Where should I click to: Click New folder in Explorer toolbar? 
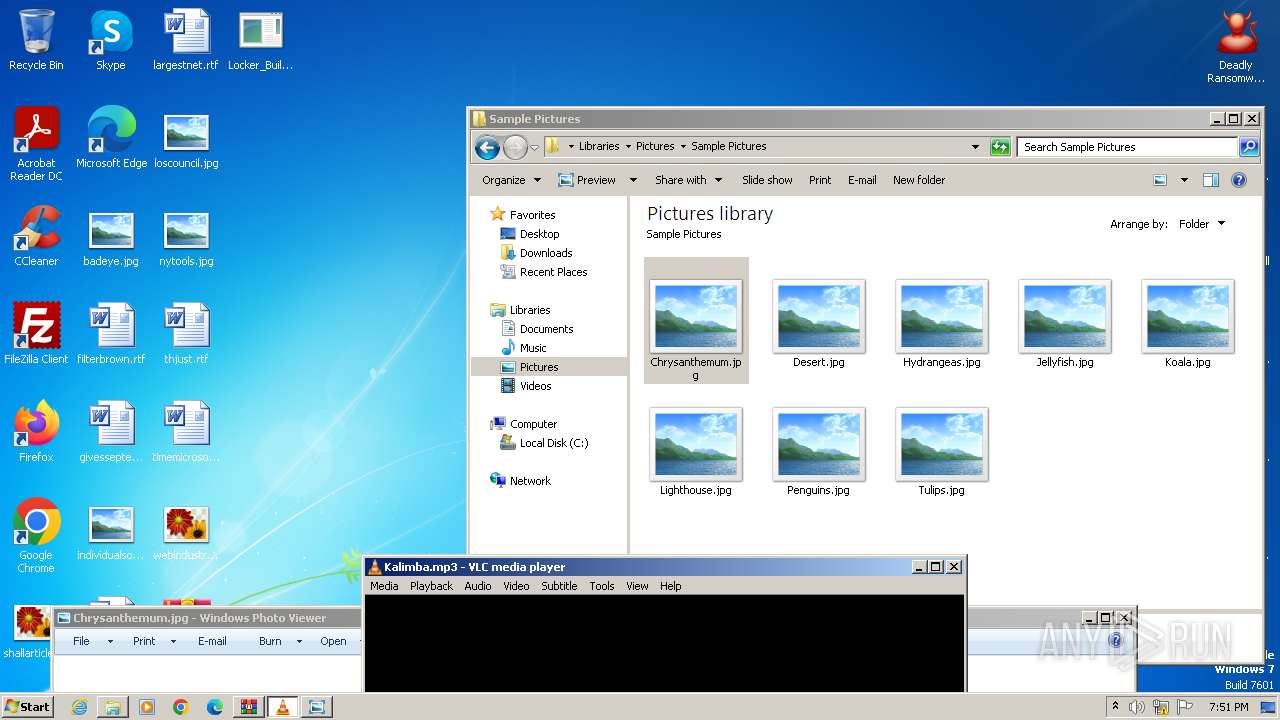(x=919, y=180)
